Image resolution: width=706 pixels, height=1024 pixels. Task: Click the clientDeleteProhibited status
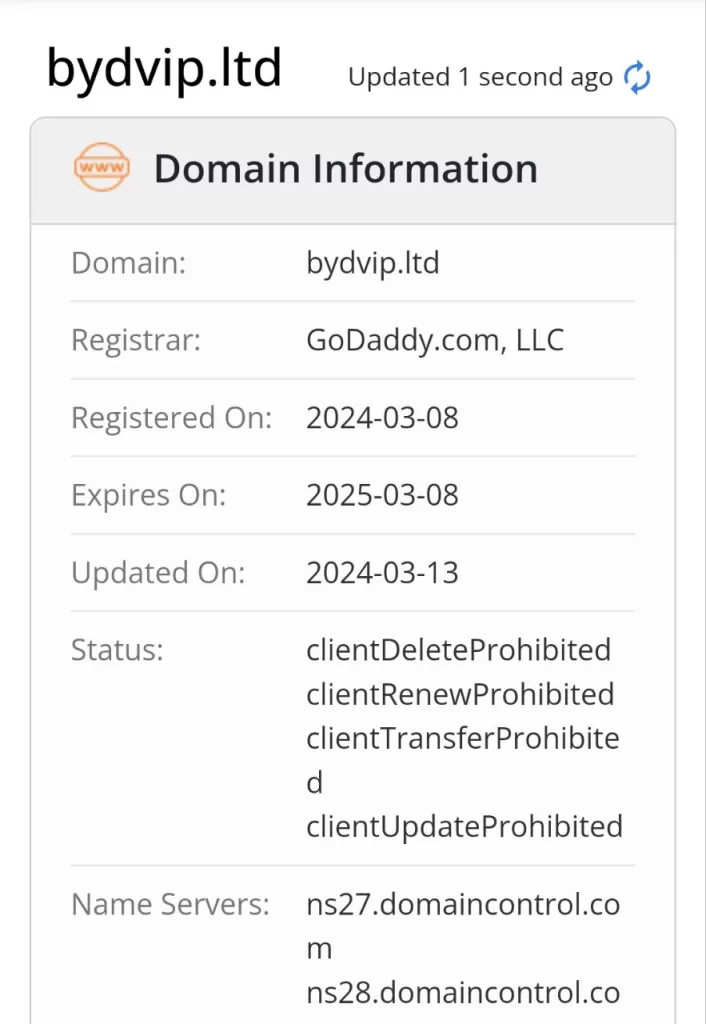coord(458,650)
